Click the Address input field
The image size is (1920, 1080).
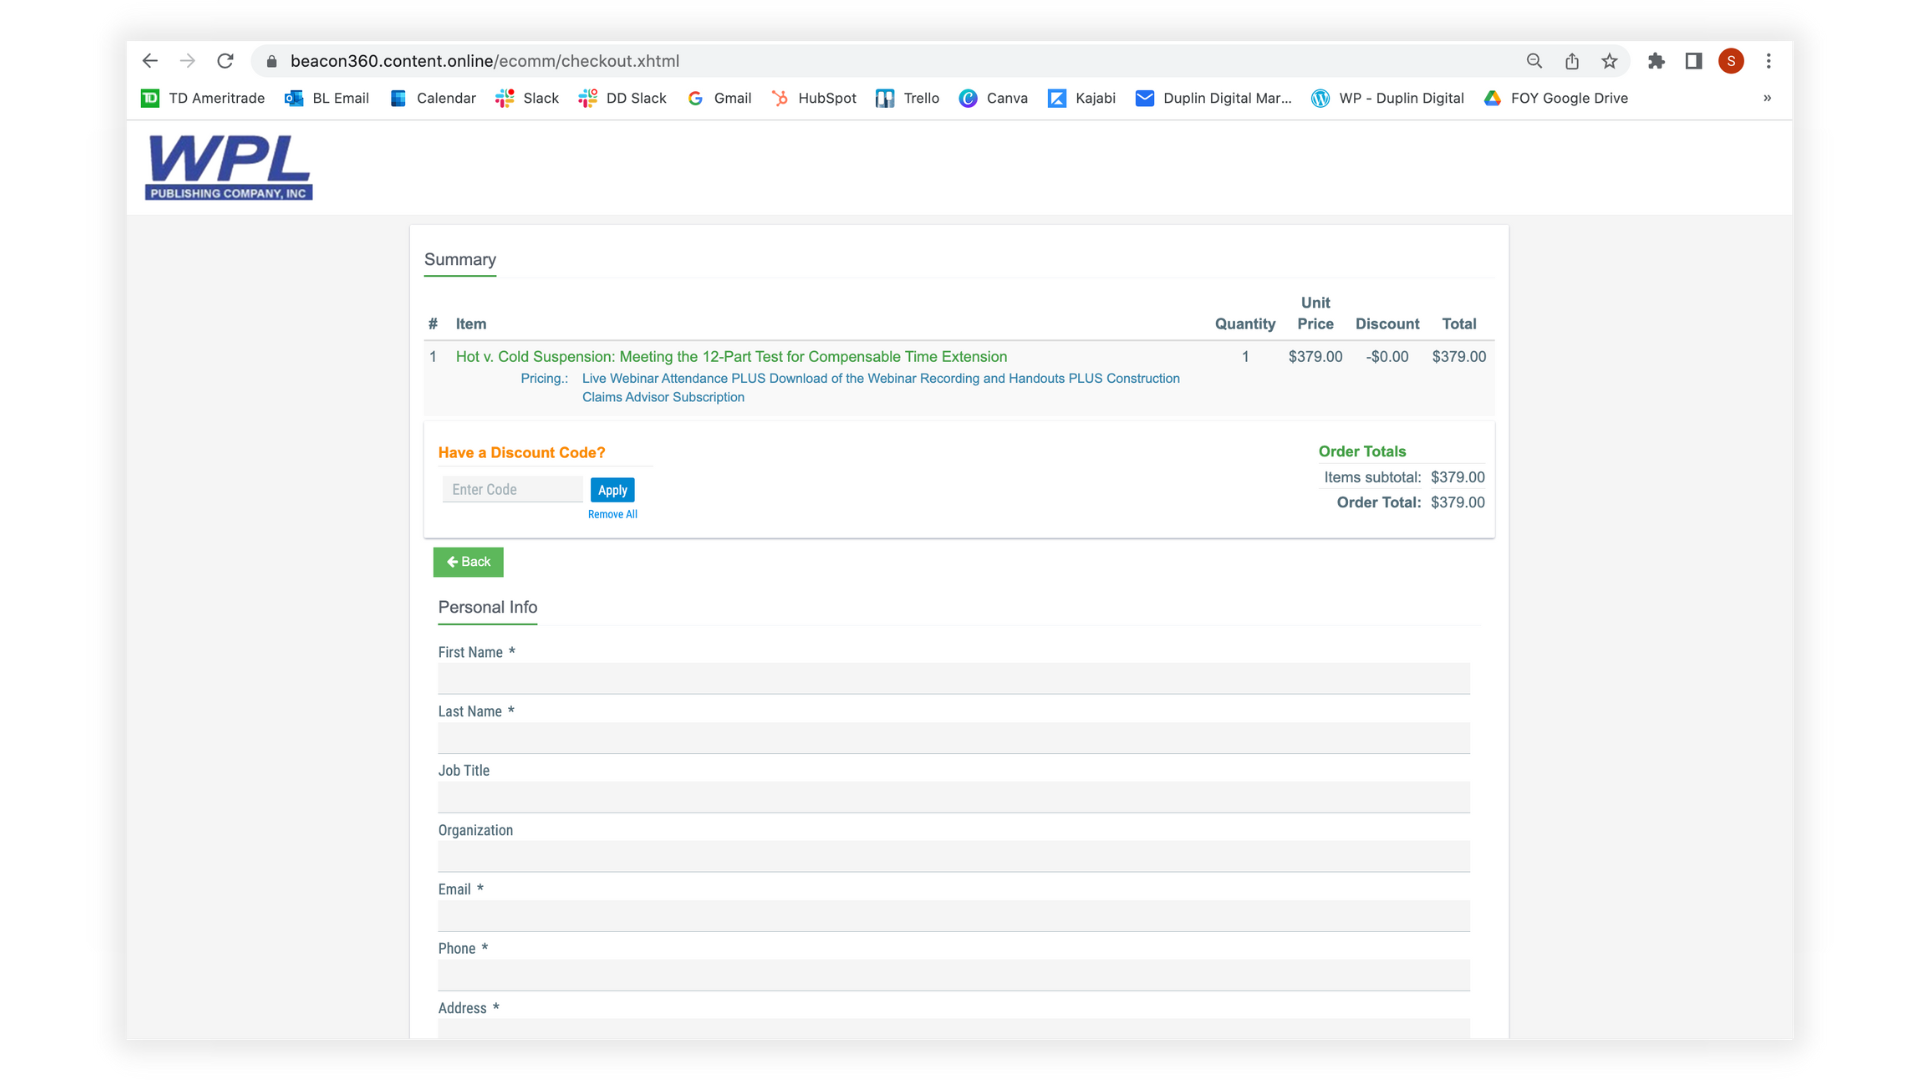point(953,1033)
